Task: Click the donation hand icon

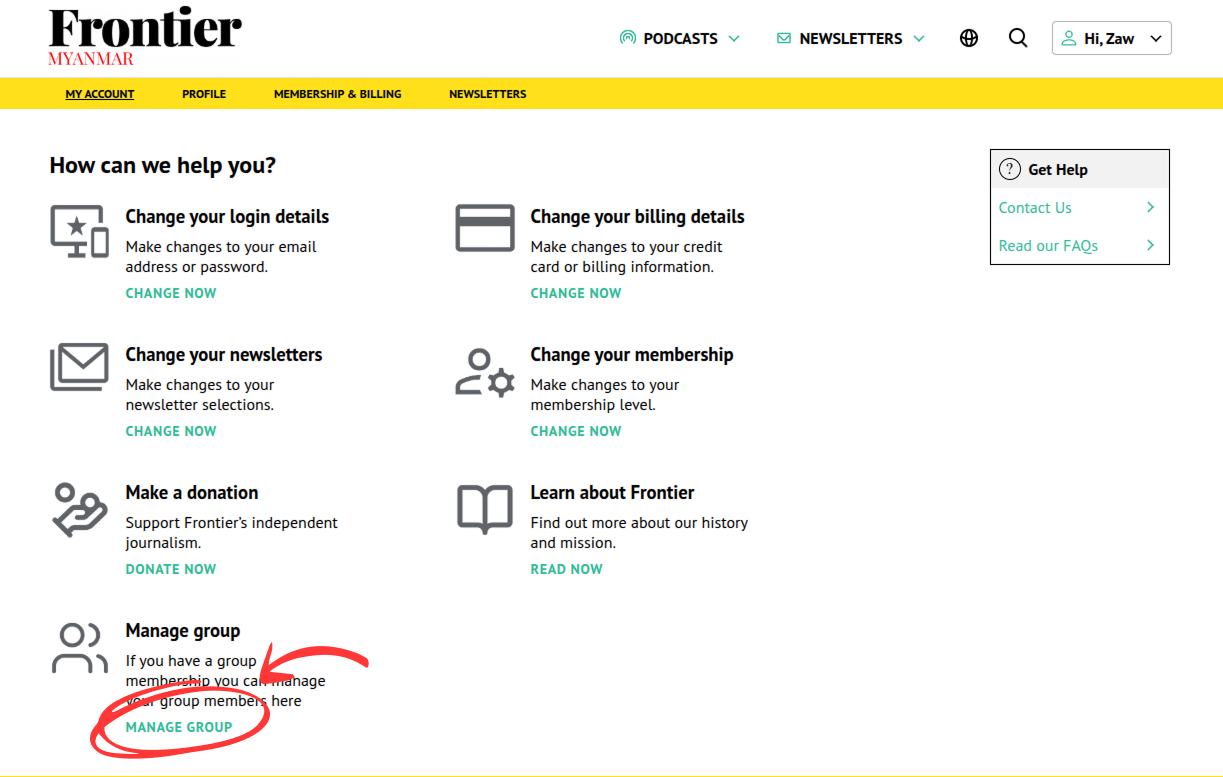Action: (x=79, y=512)
